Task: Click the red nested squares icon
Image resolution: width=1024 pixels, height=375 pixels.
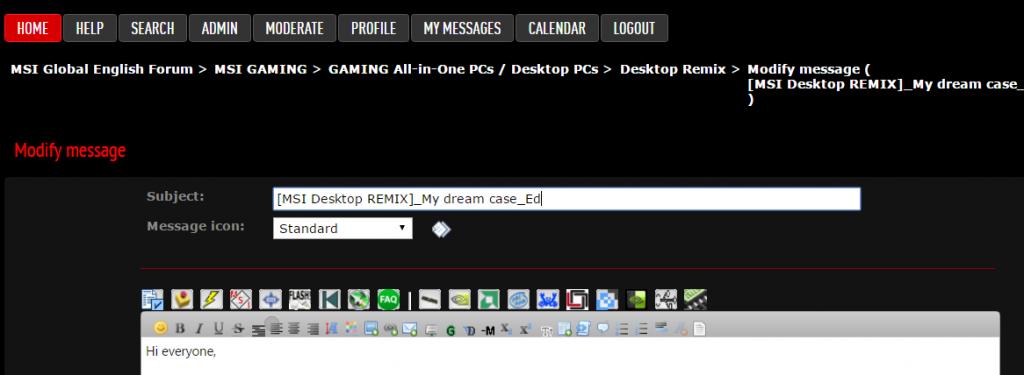Action: click(577, 299)
